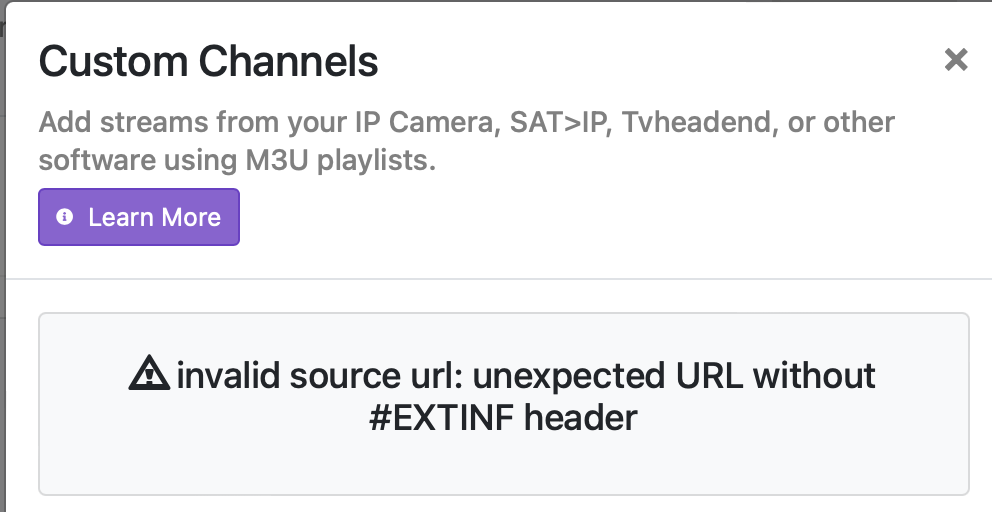
Task: Click the word Channels in the title
Action: click(288, 61)
